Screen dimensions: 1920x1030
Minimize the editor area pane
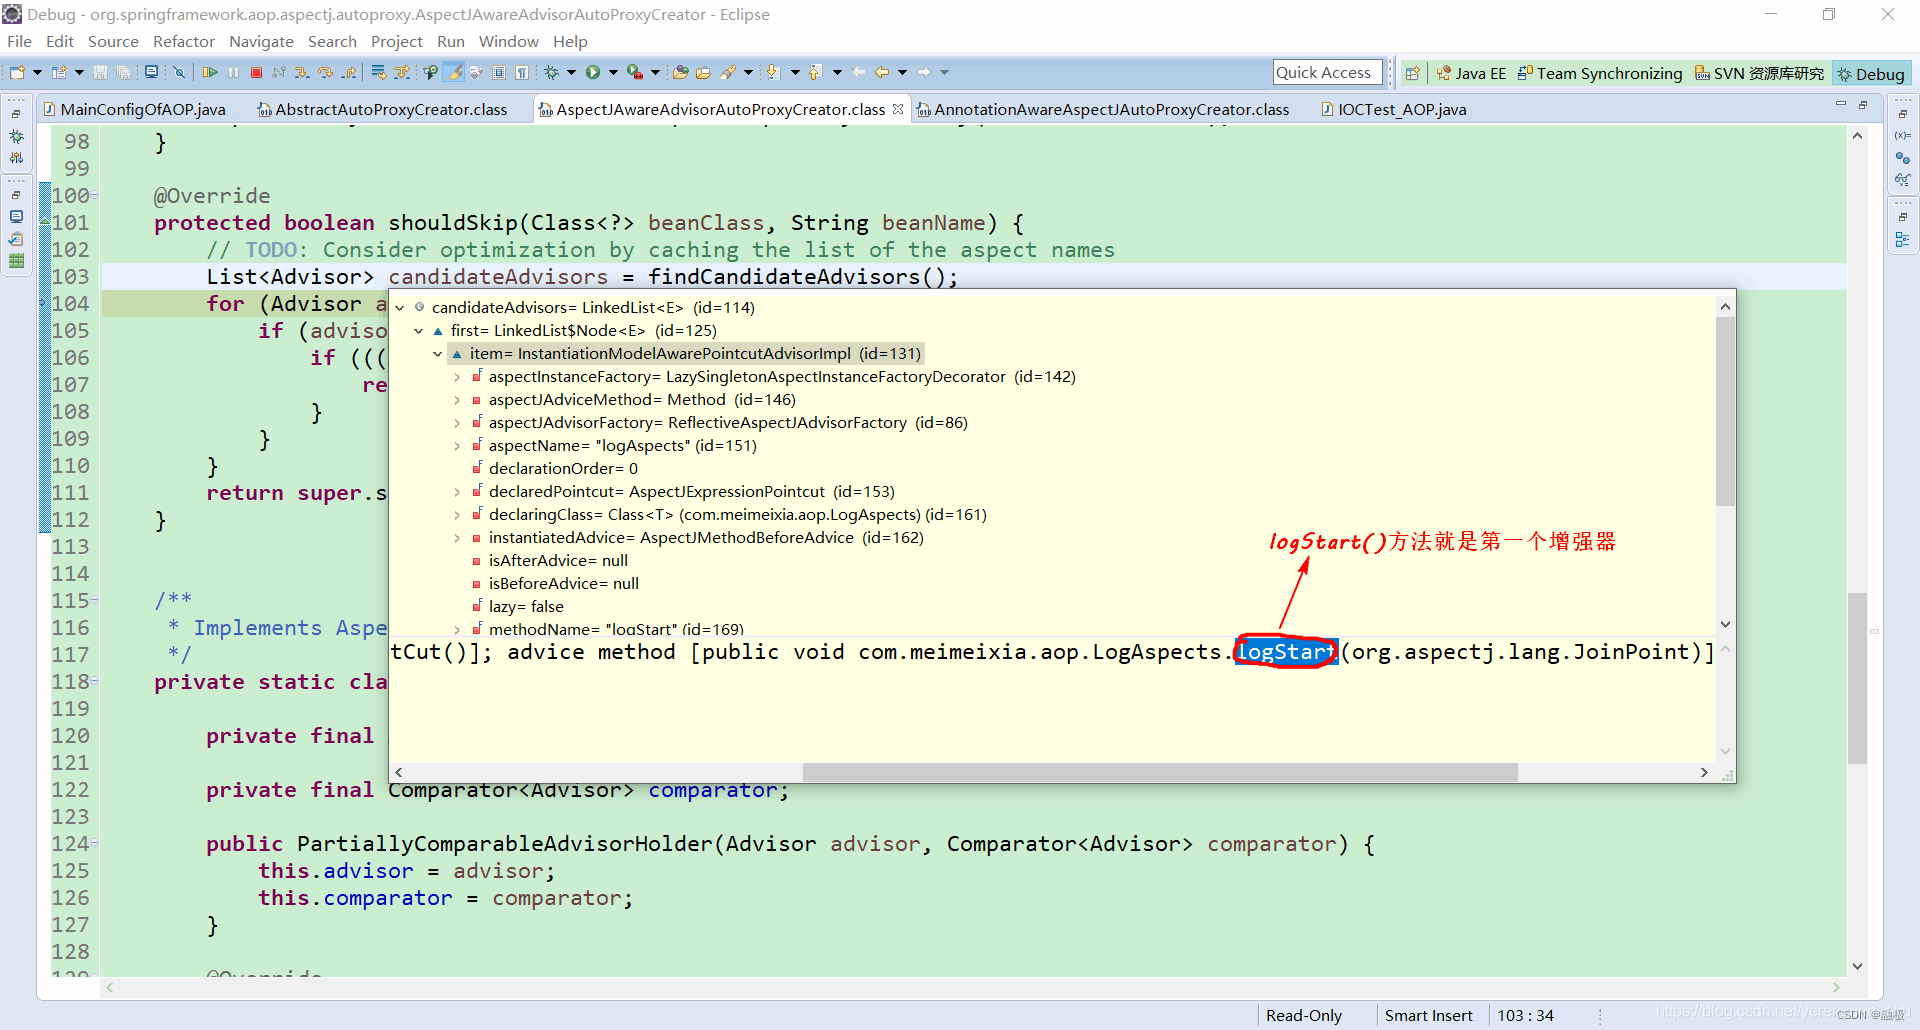1840,105
